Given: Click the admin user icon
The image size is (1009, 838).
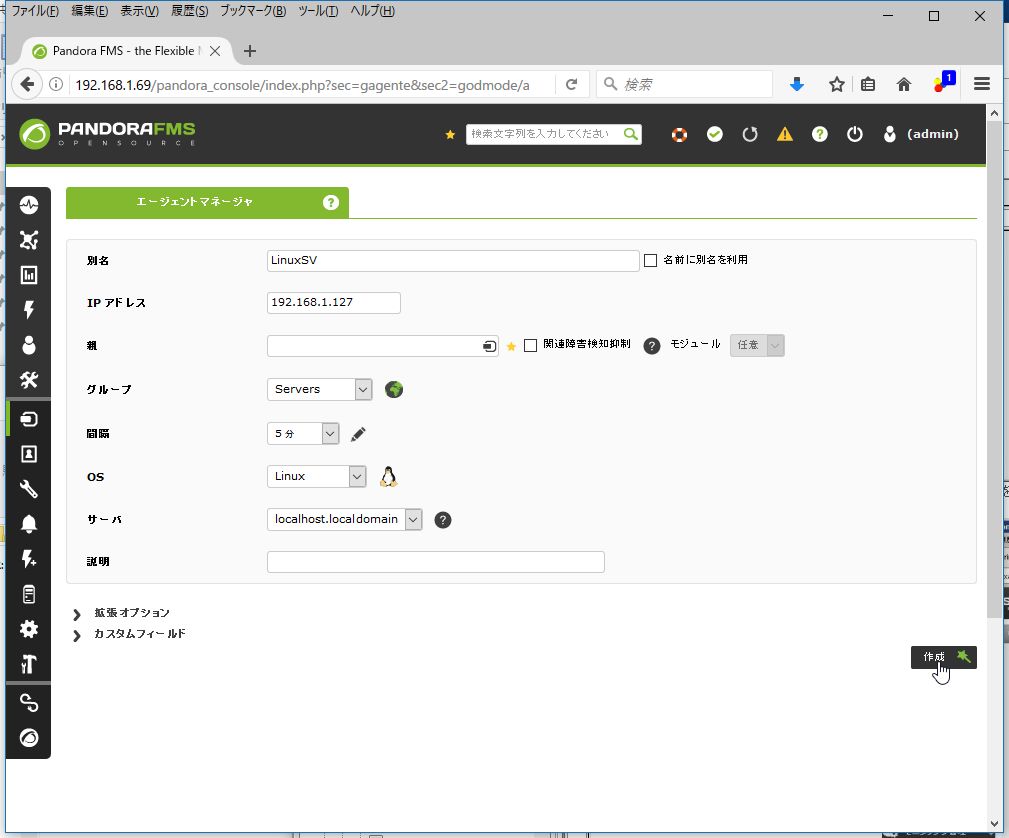Looking at the screenshot, I should pyautogui.click(x=890, y=134).
